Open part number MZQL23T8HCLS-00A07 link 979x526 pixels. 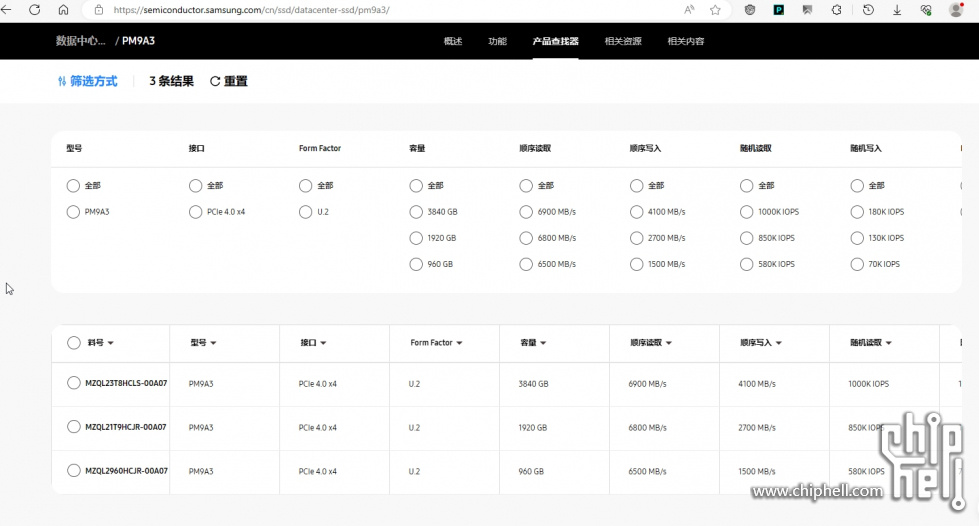(x=126, y=383)
